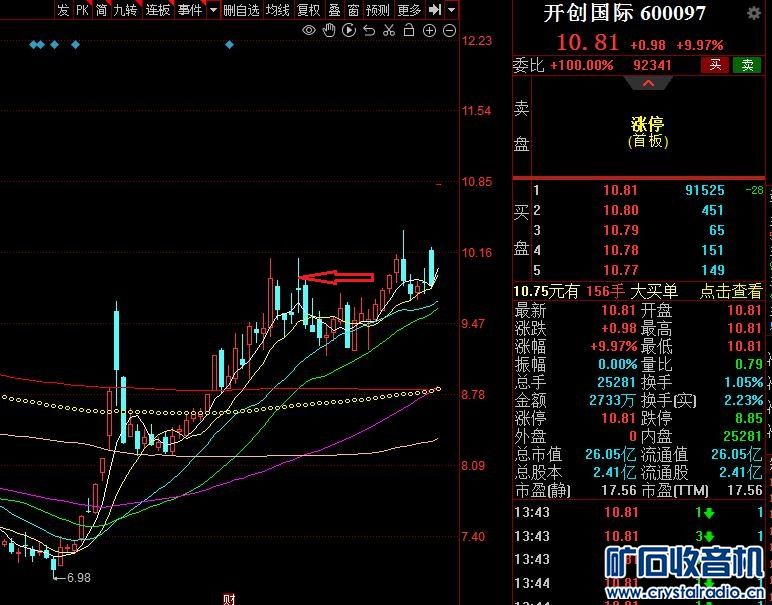Open the 复权 adjustment option

(309, 9)
